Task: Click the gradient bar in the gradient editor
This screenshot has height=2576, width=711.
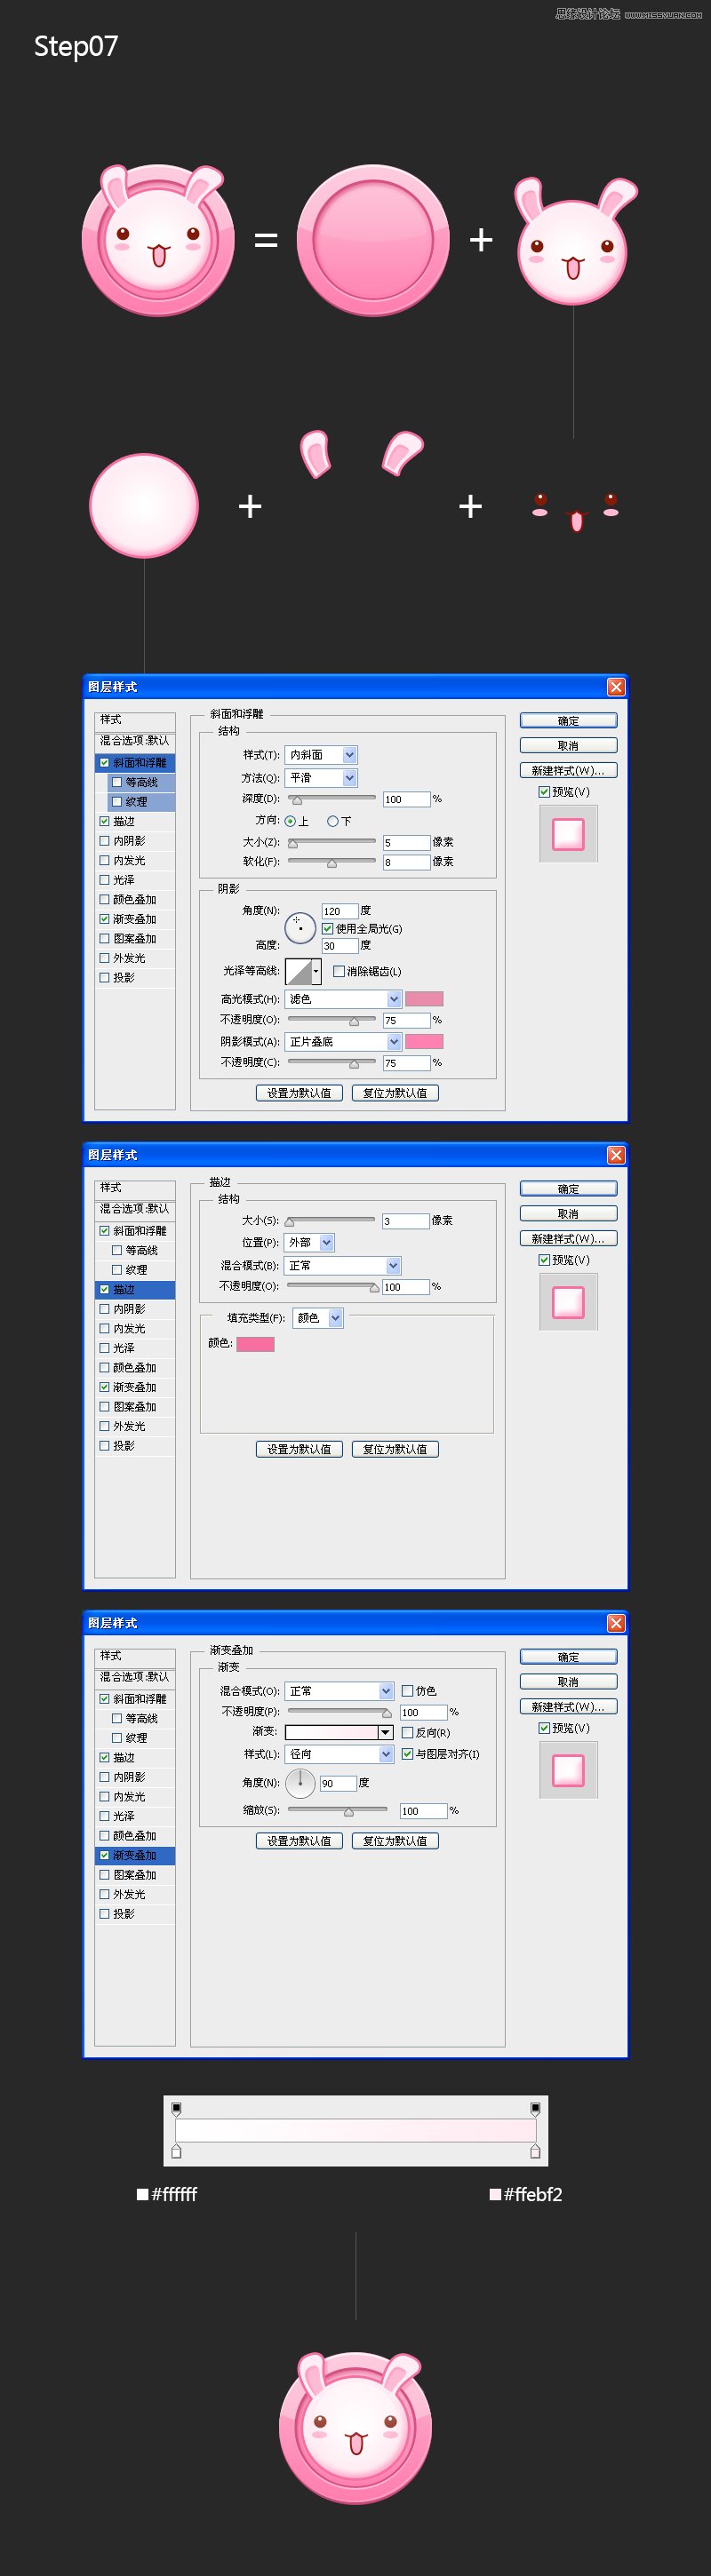Action: point(356,2129)
